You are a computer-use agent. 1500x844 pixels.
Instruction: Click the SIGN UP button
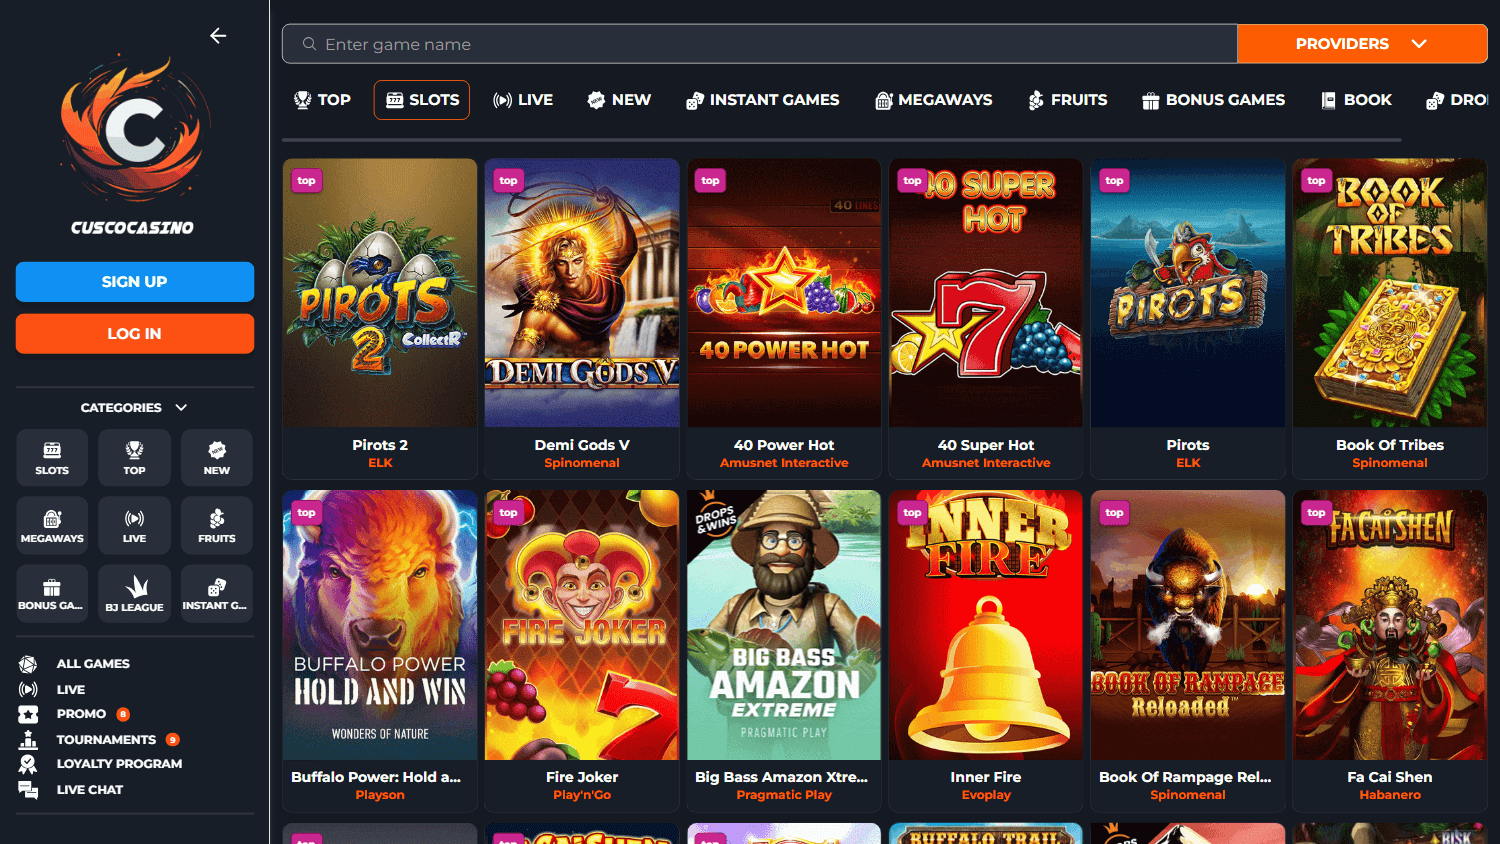tap(134, 281)
